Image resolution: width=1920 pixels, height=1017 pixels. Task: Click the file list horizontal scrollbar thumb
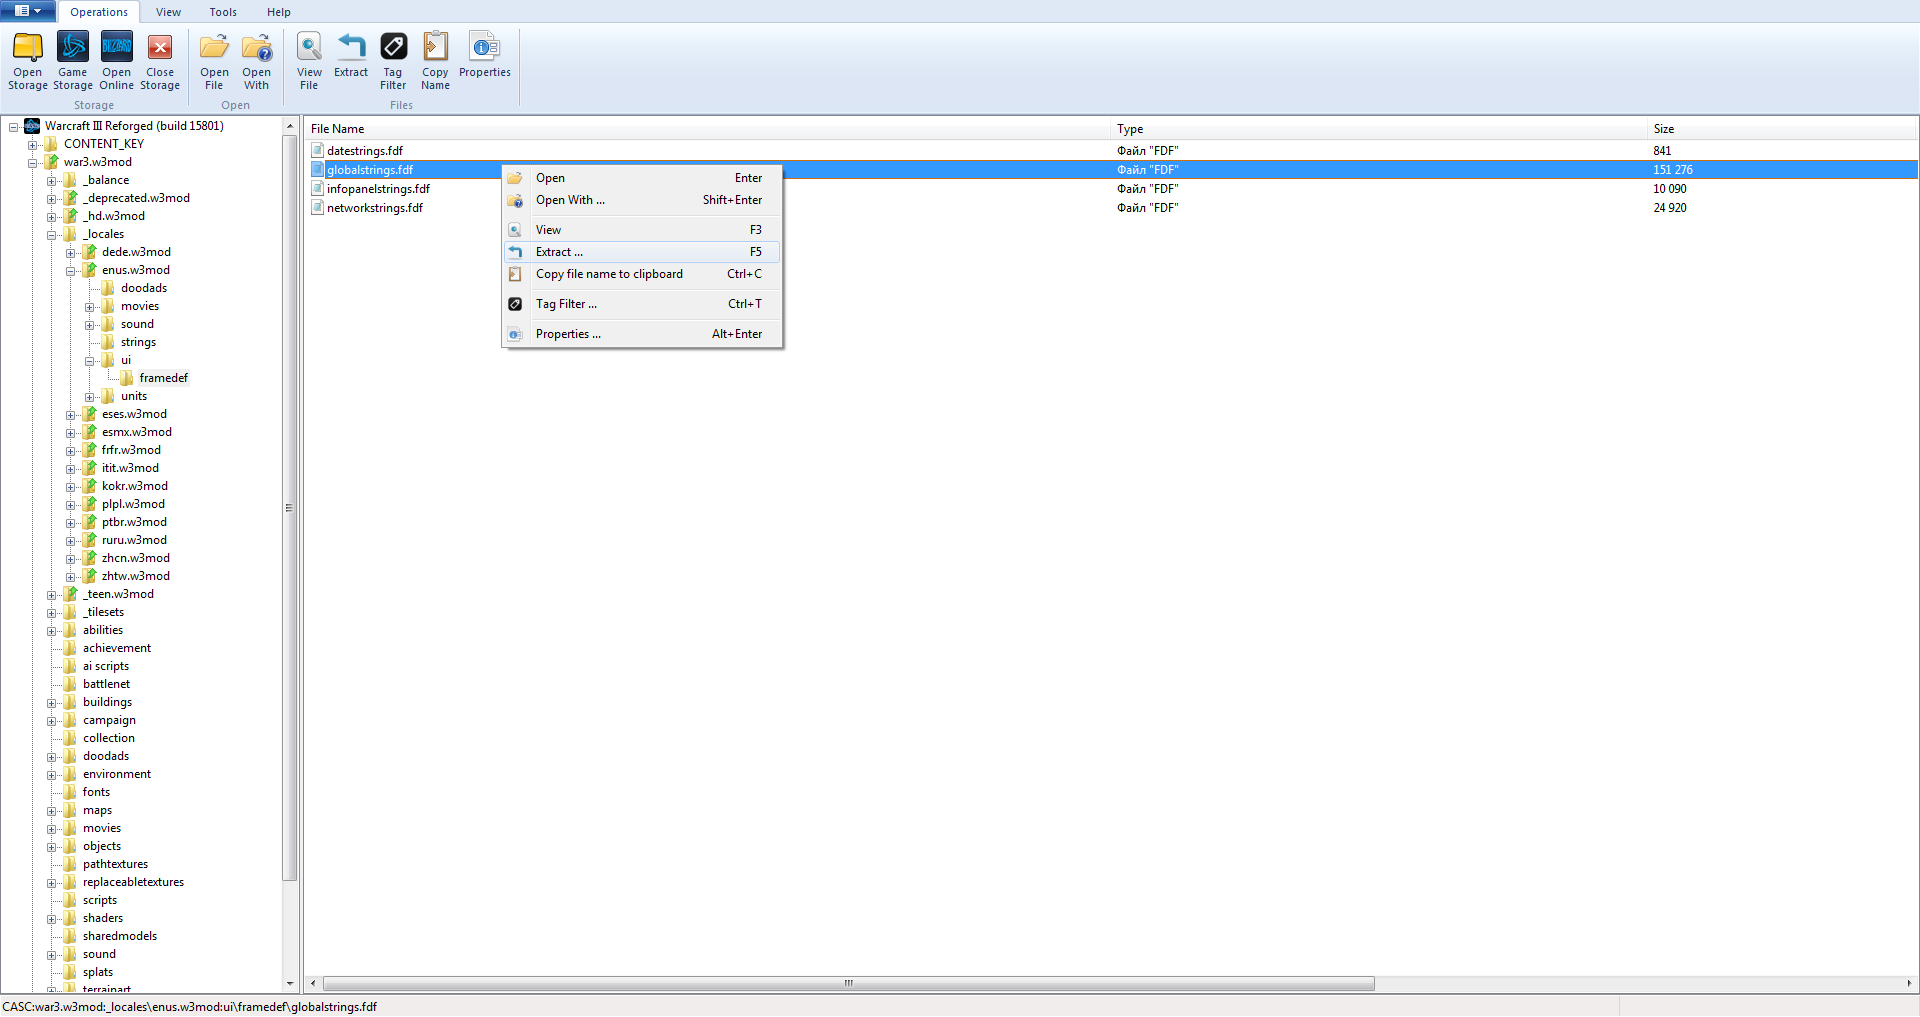pyautogui.click(x=848, y=983)
